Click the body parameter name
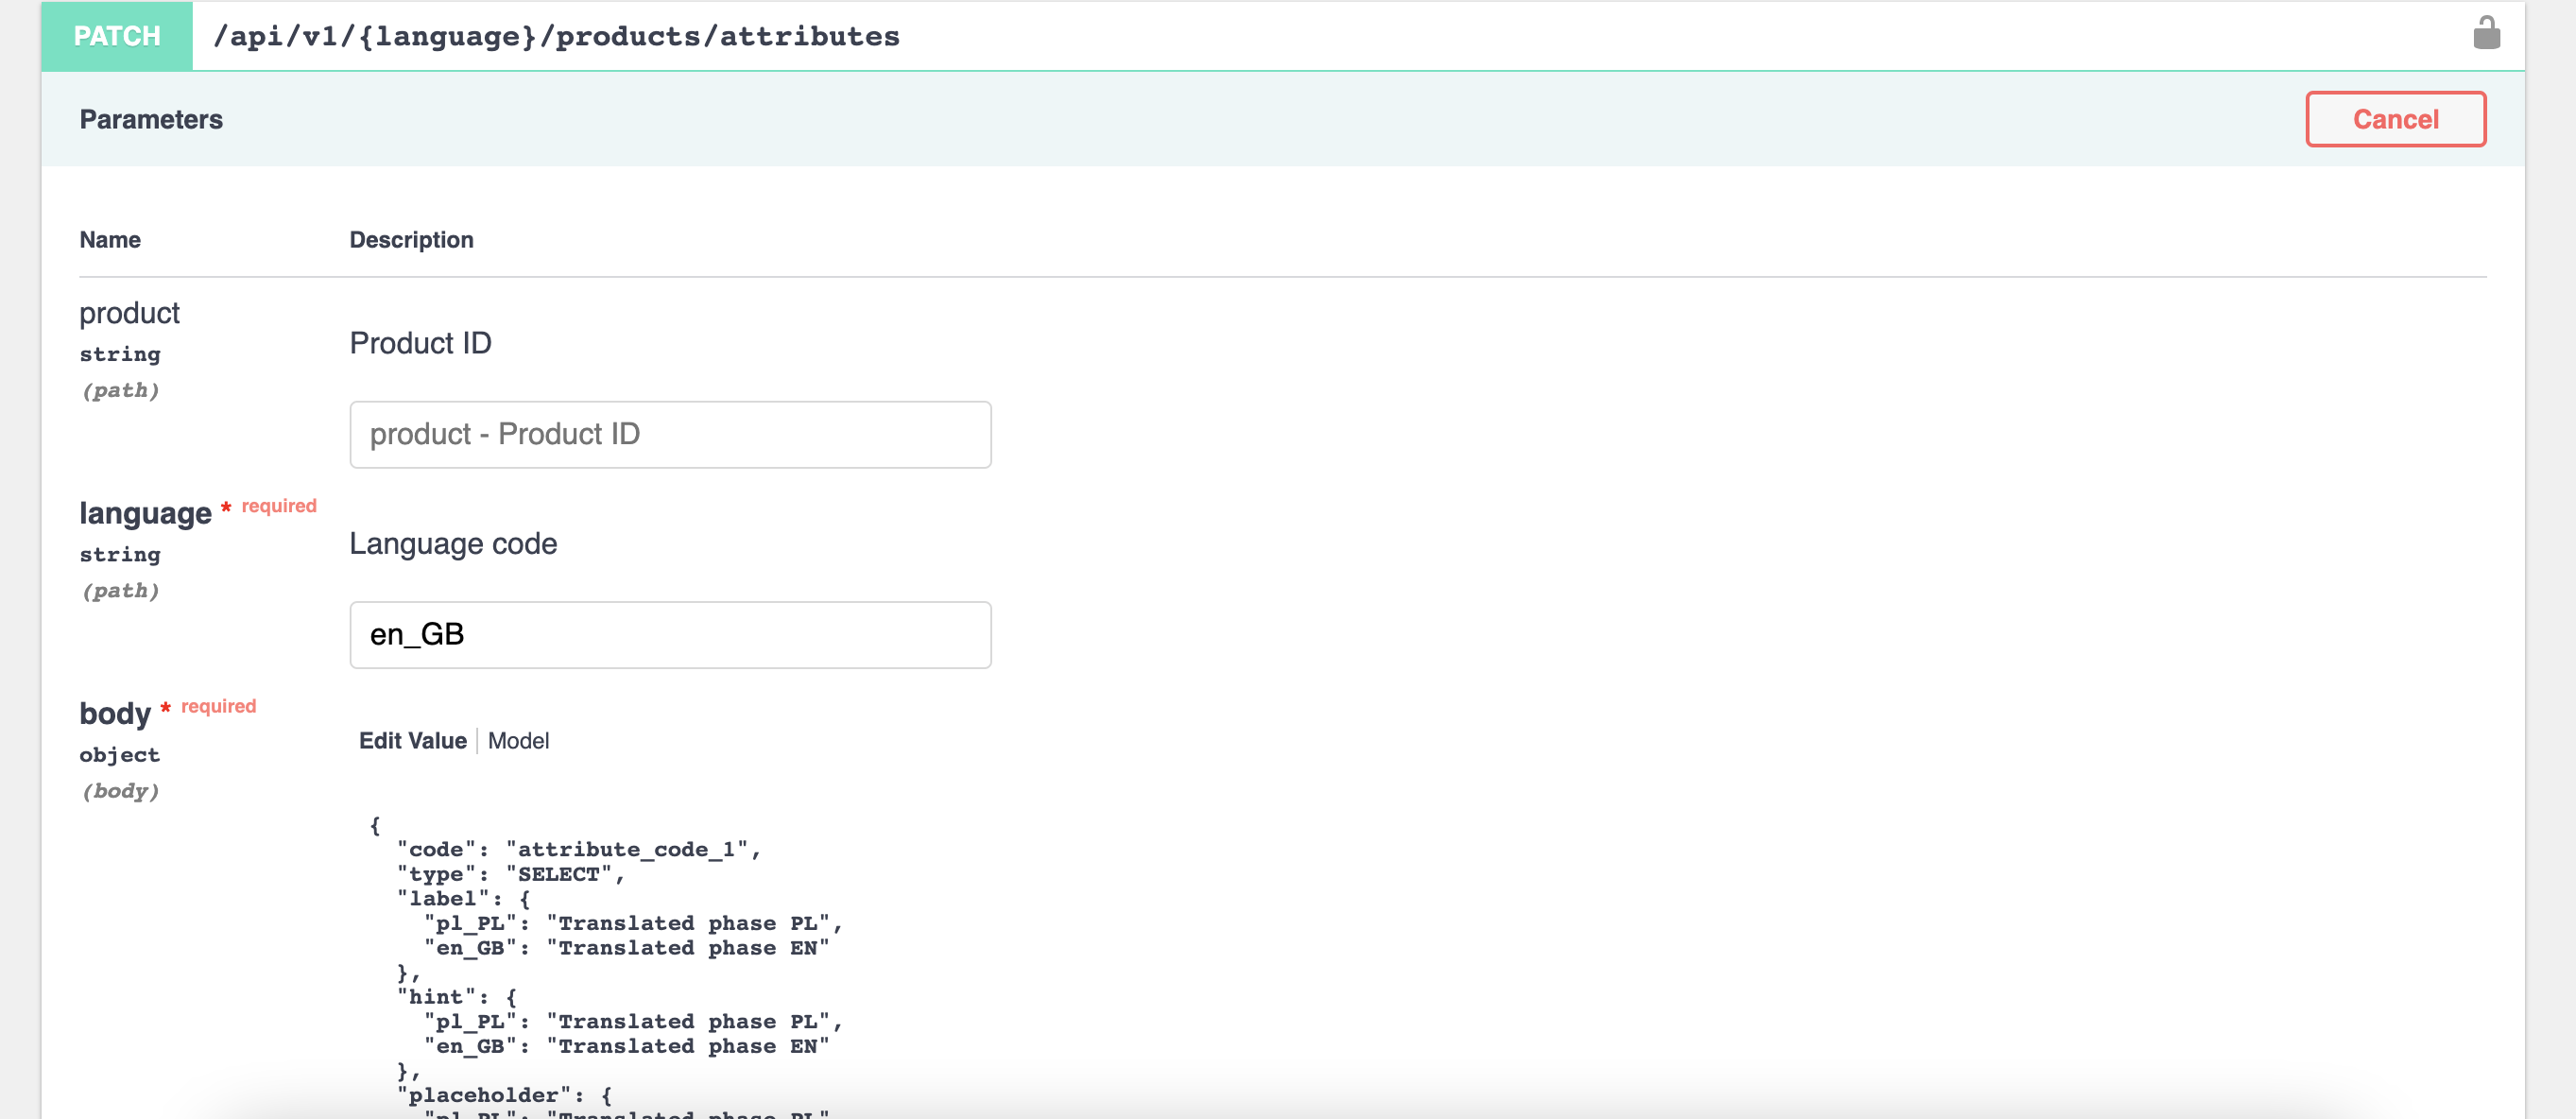 click(115, 713)
